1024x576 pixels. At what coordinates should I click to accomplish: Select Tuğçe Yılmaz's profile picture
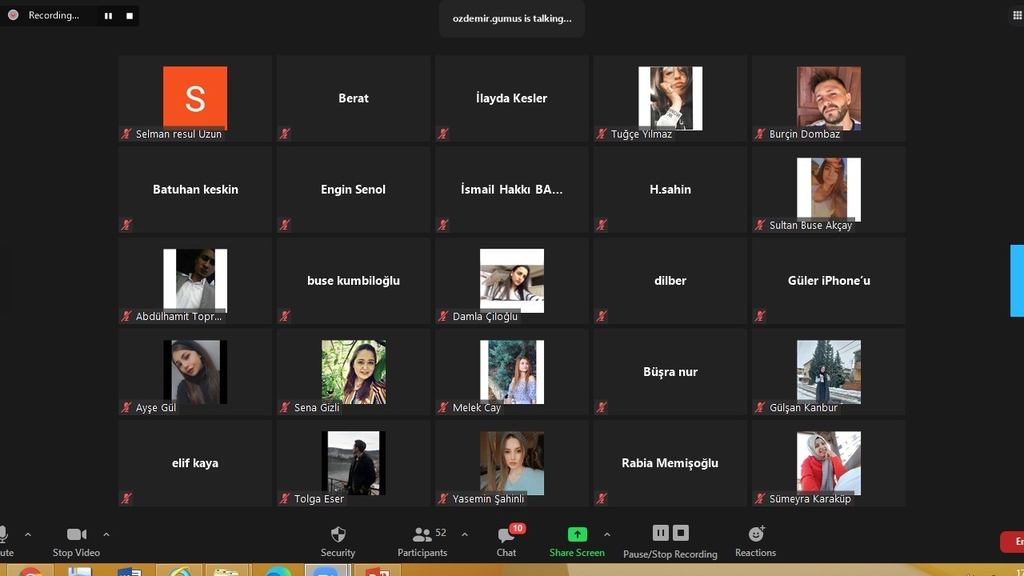point(670,98)
